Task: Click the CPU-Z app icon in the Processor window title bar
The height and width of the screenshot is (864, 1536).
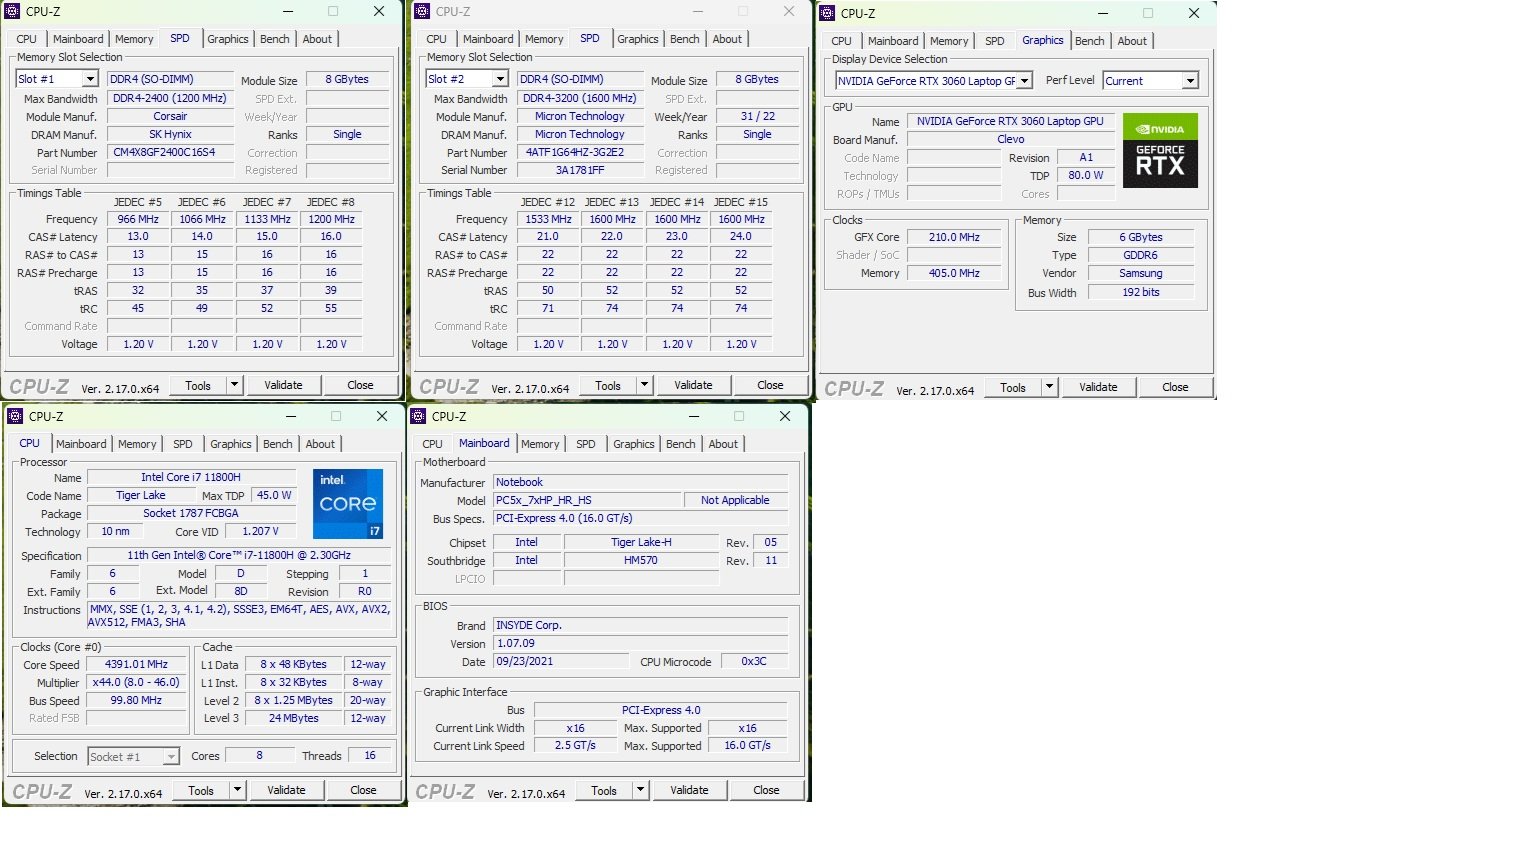Action: point(16,416)
